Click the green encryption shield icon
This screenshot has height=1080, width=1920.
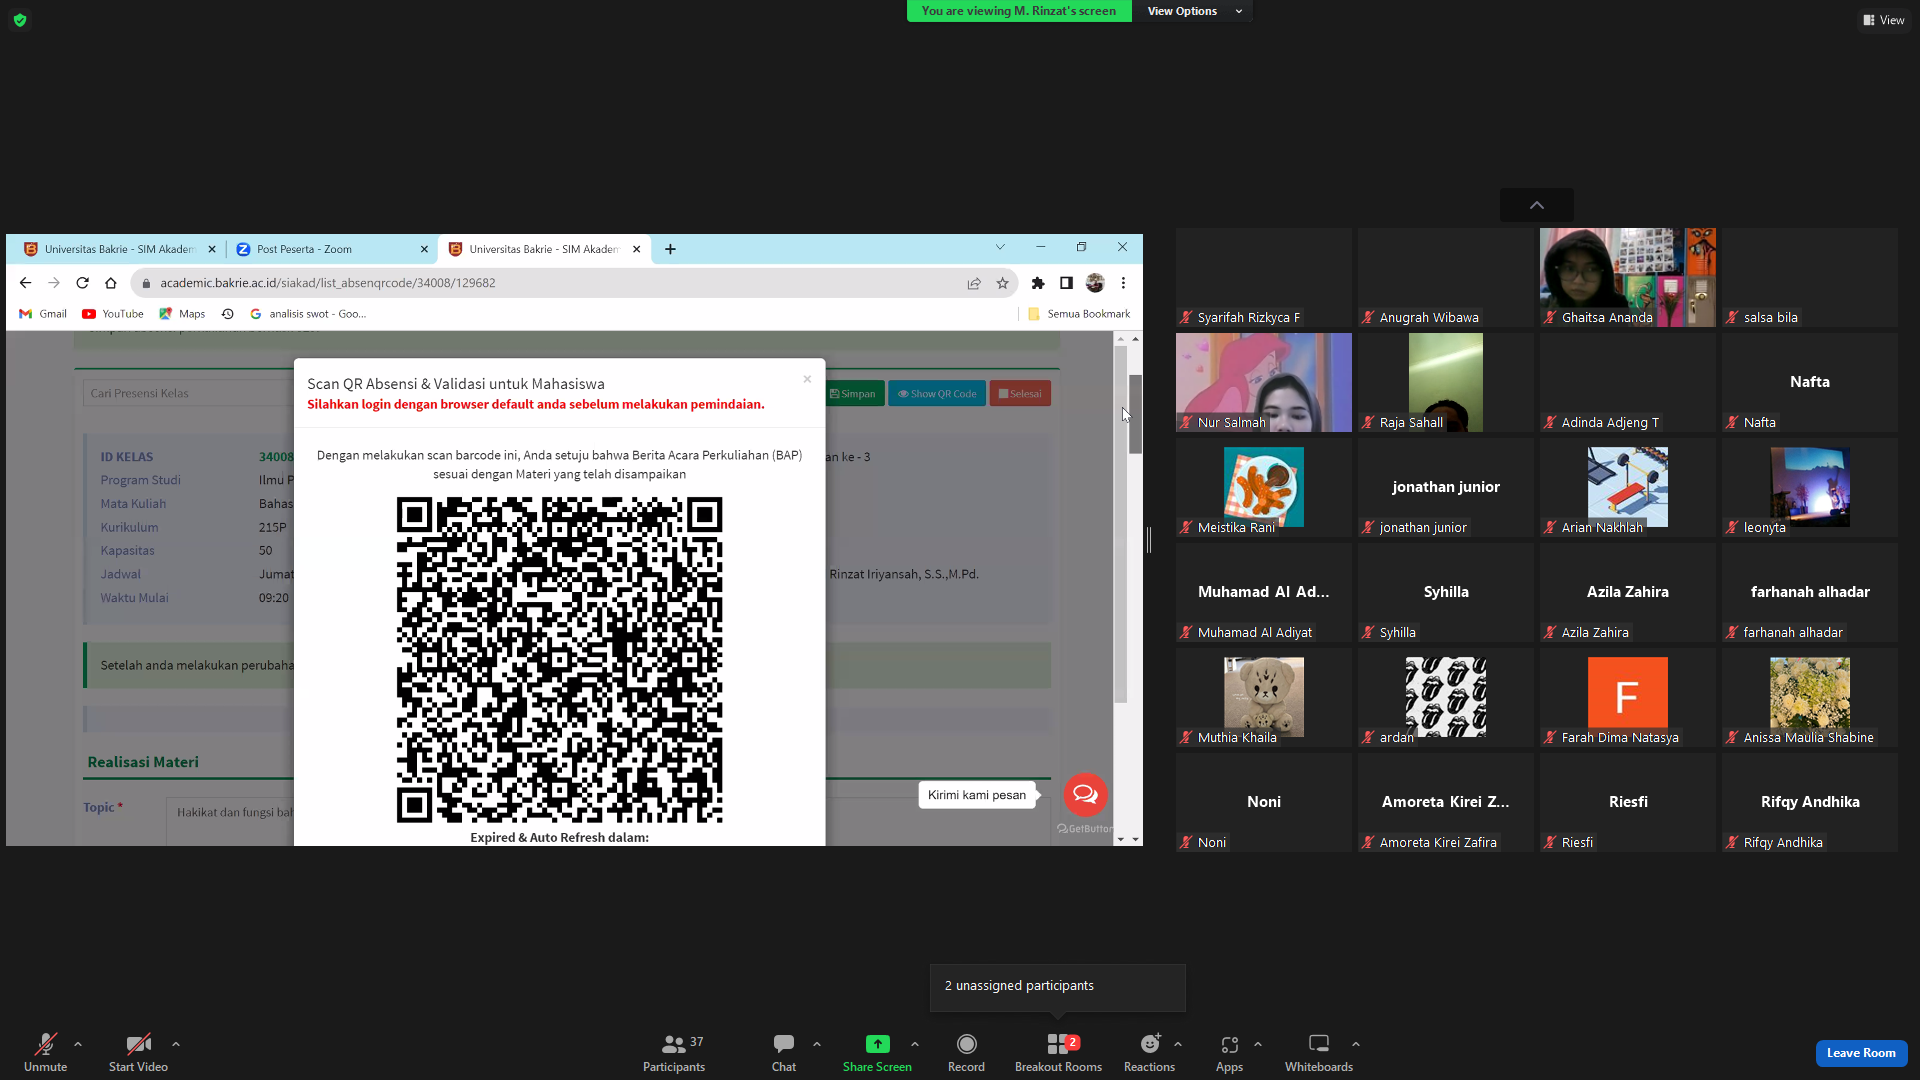(20, 20)
